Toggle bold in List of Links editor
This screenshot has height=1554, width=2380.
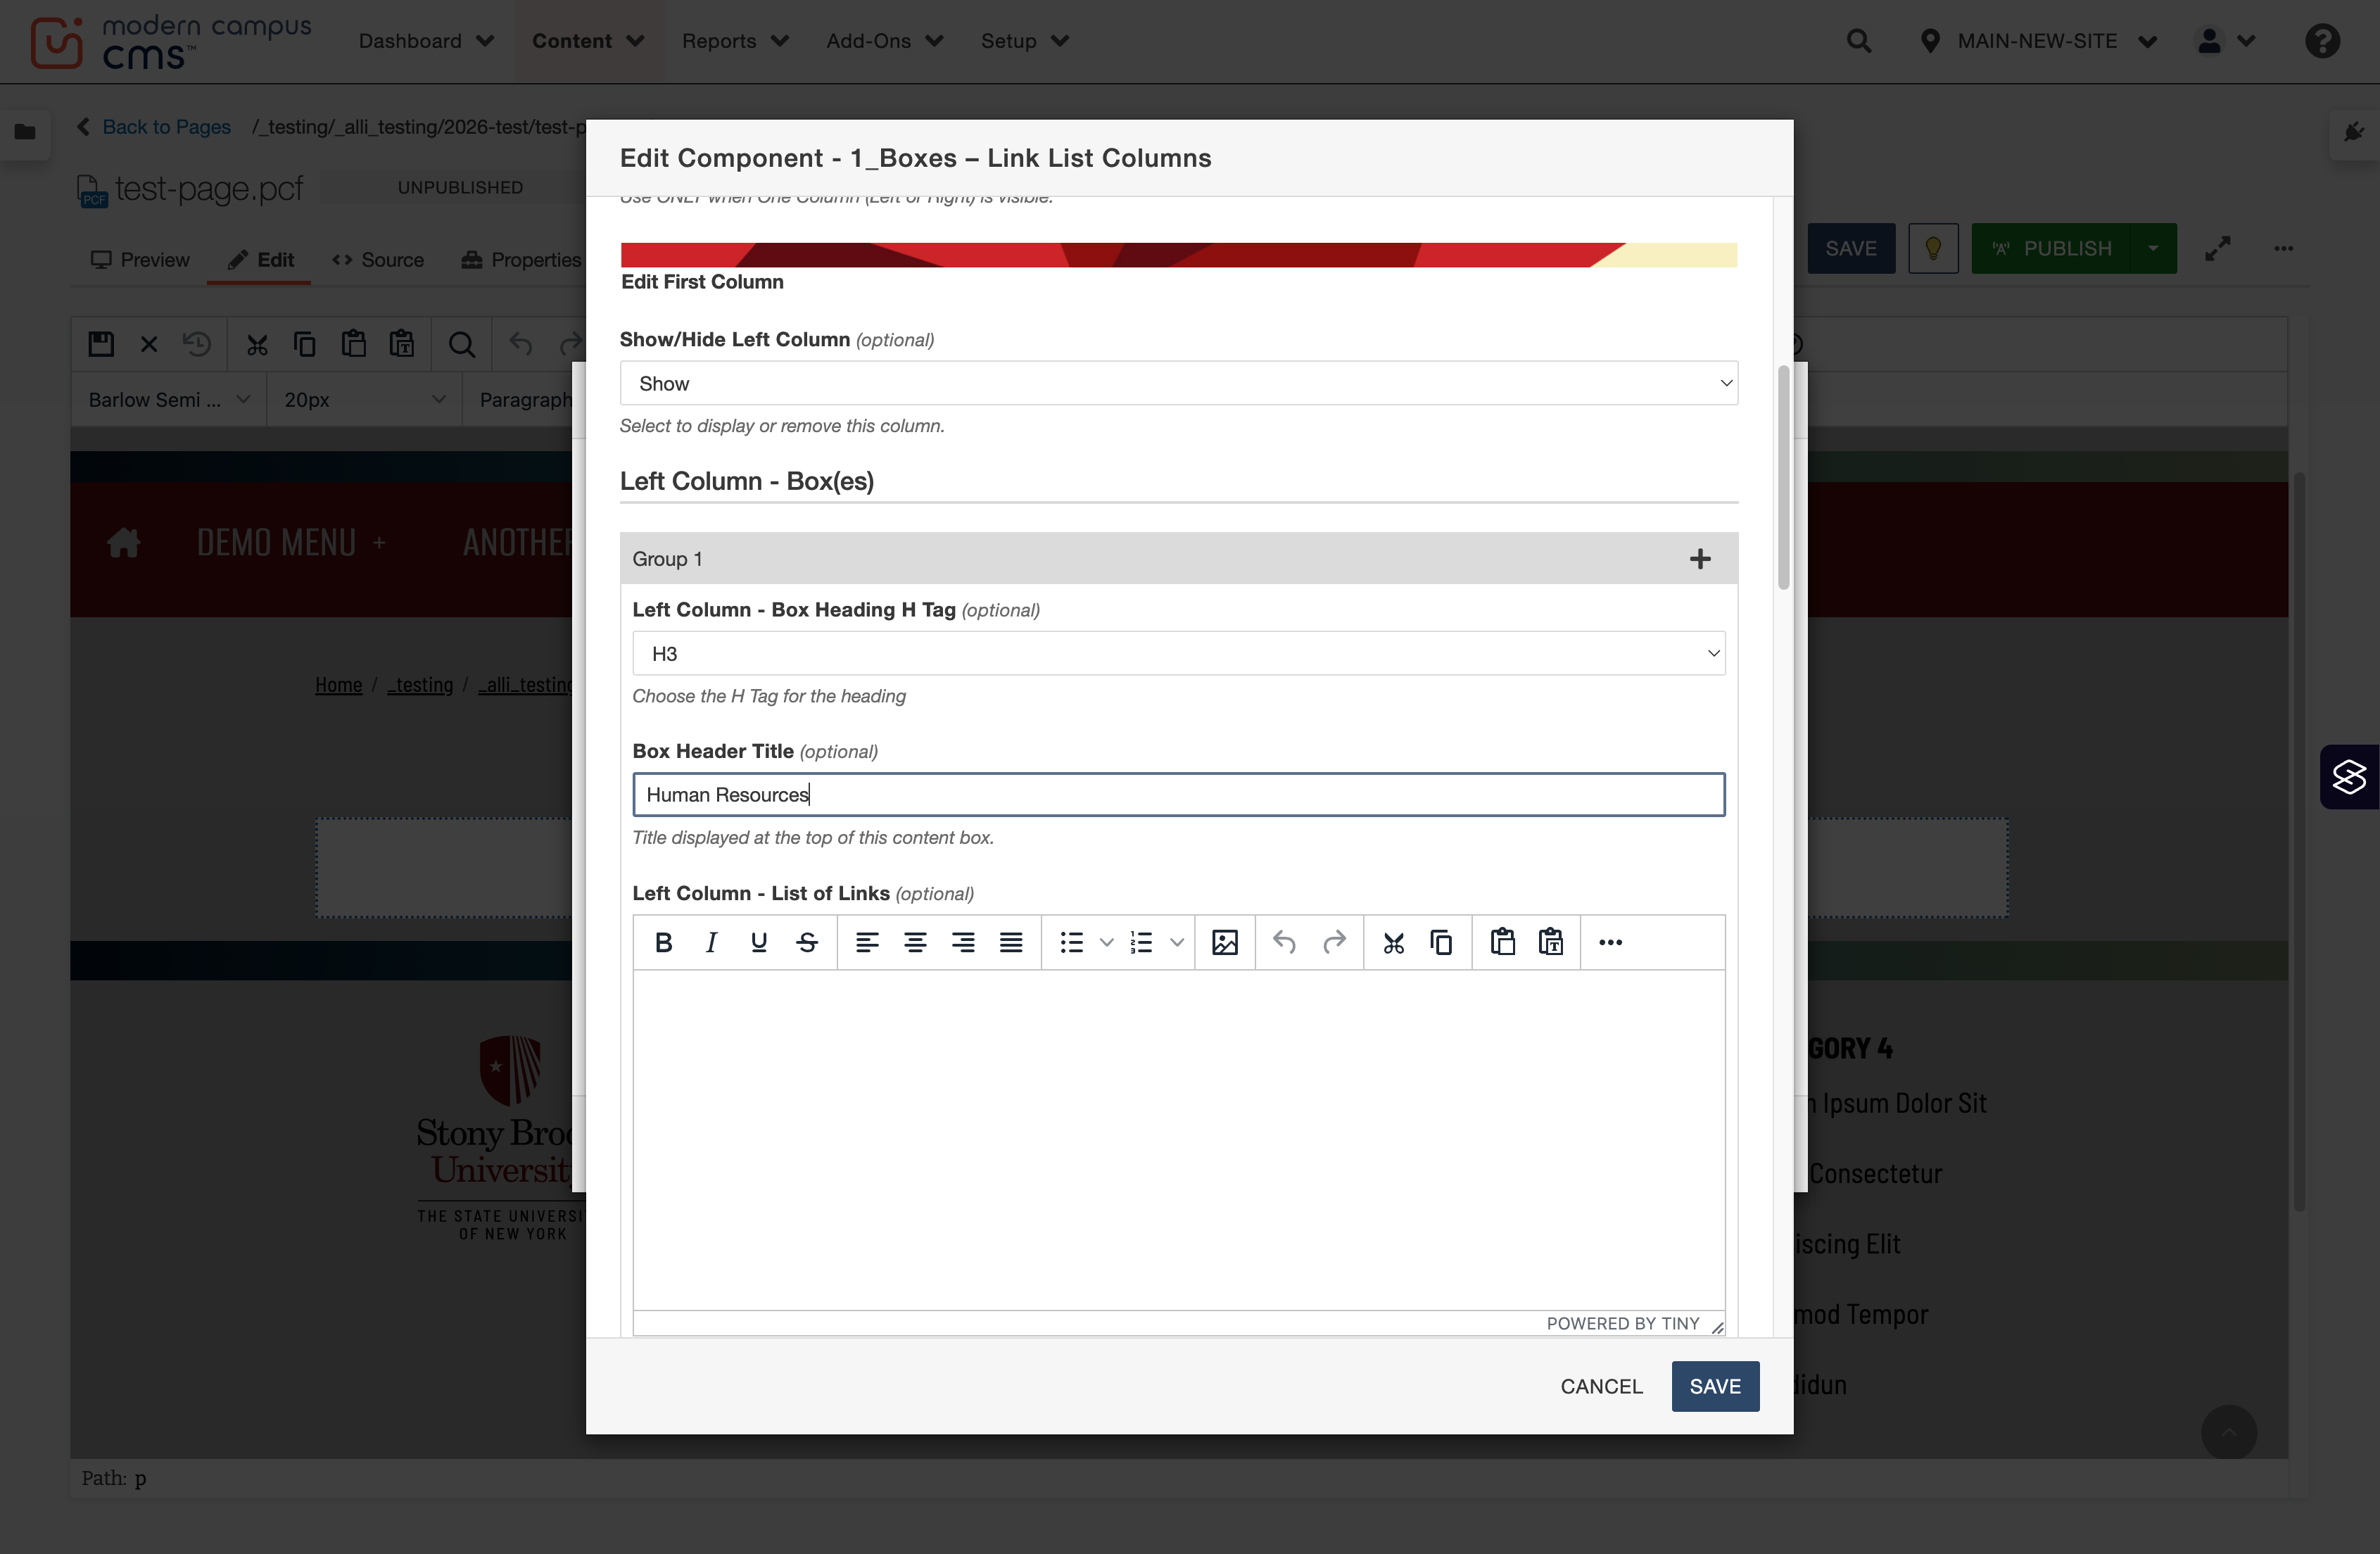[663, 942]
